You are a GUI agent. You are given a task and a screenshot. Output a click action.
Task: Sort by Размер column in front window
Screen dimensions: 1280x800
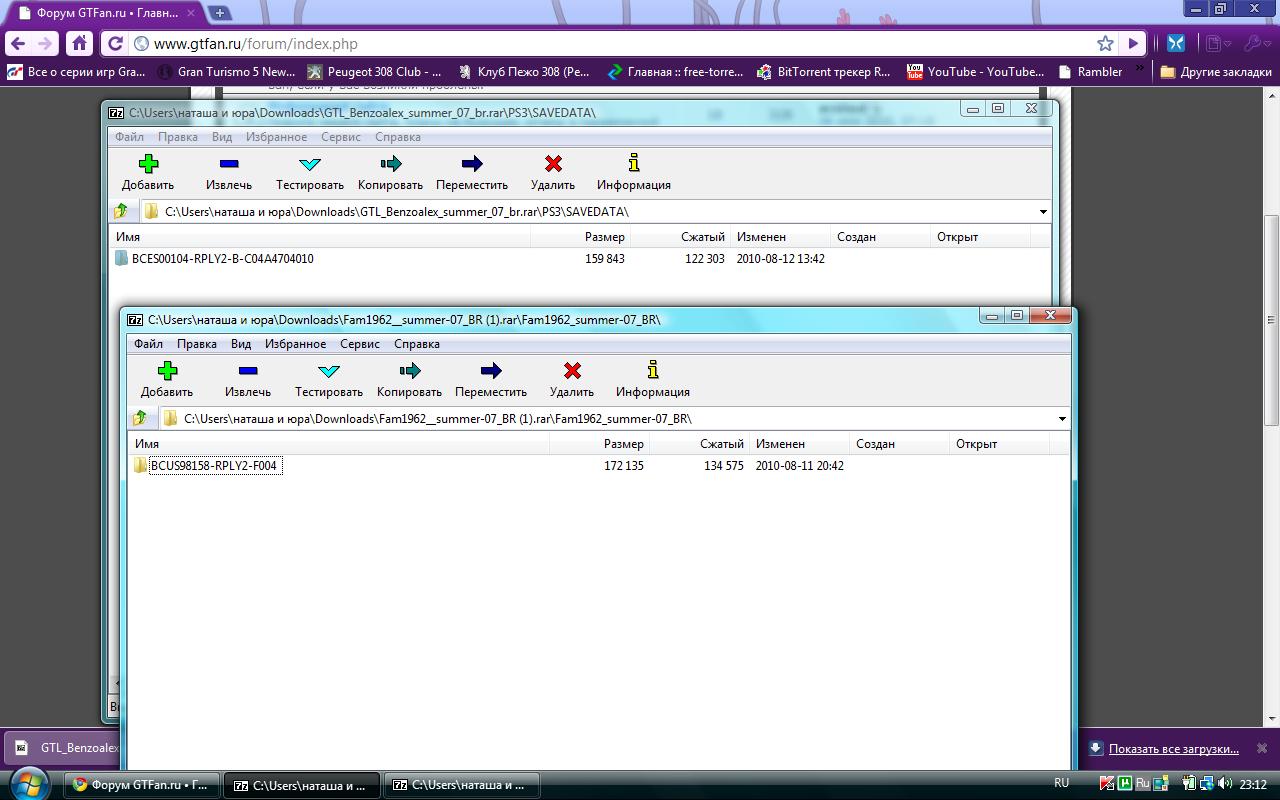[x=599, y=443]
